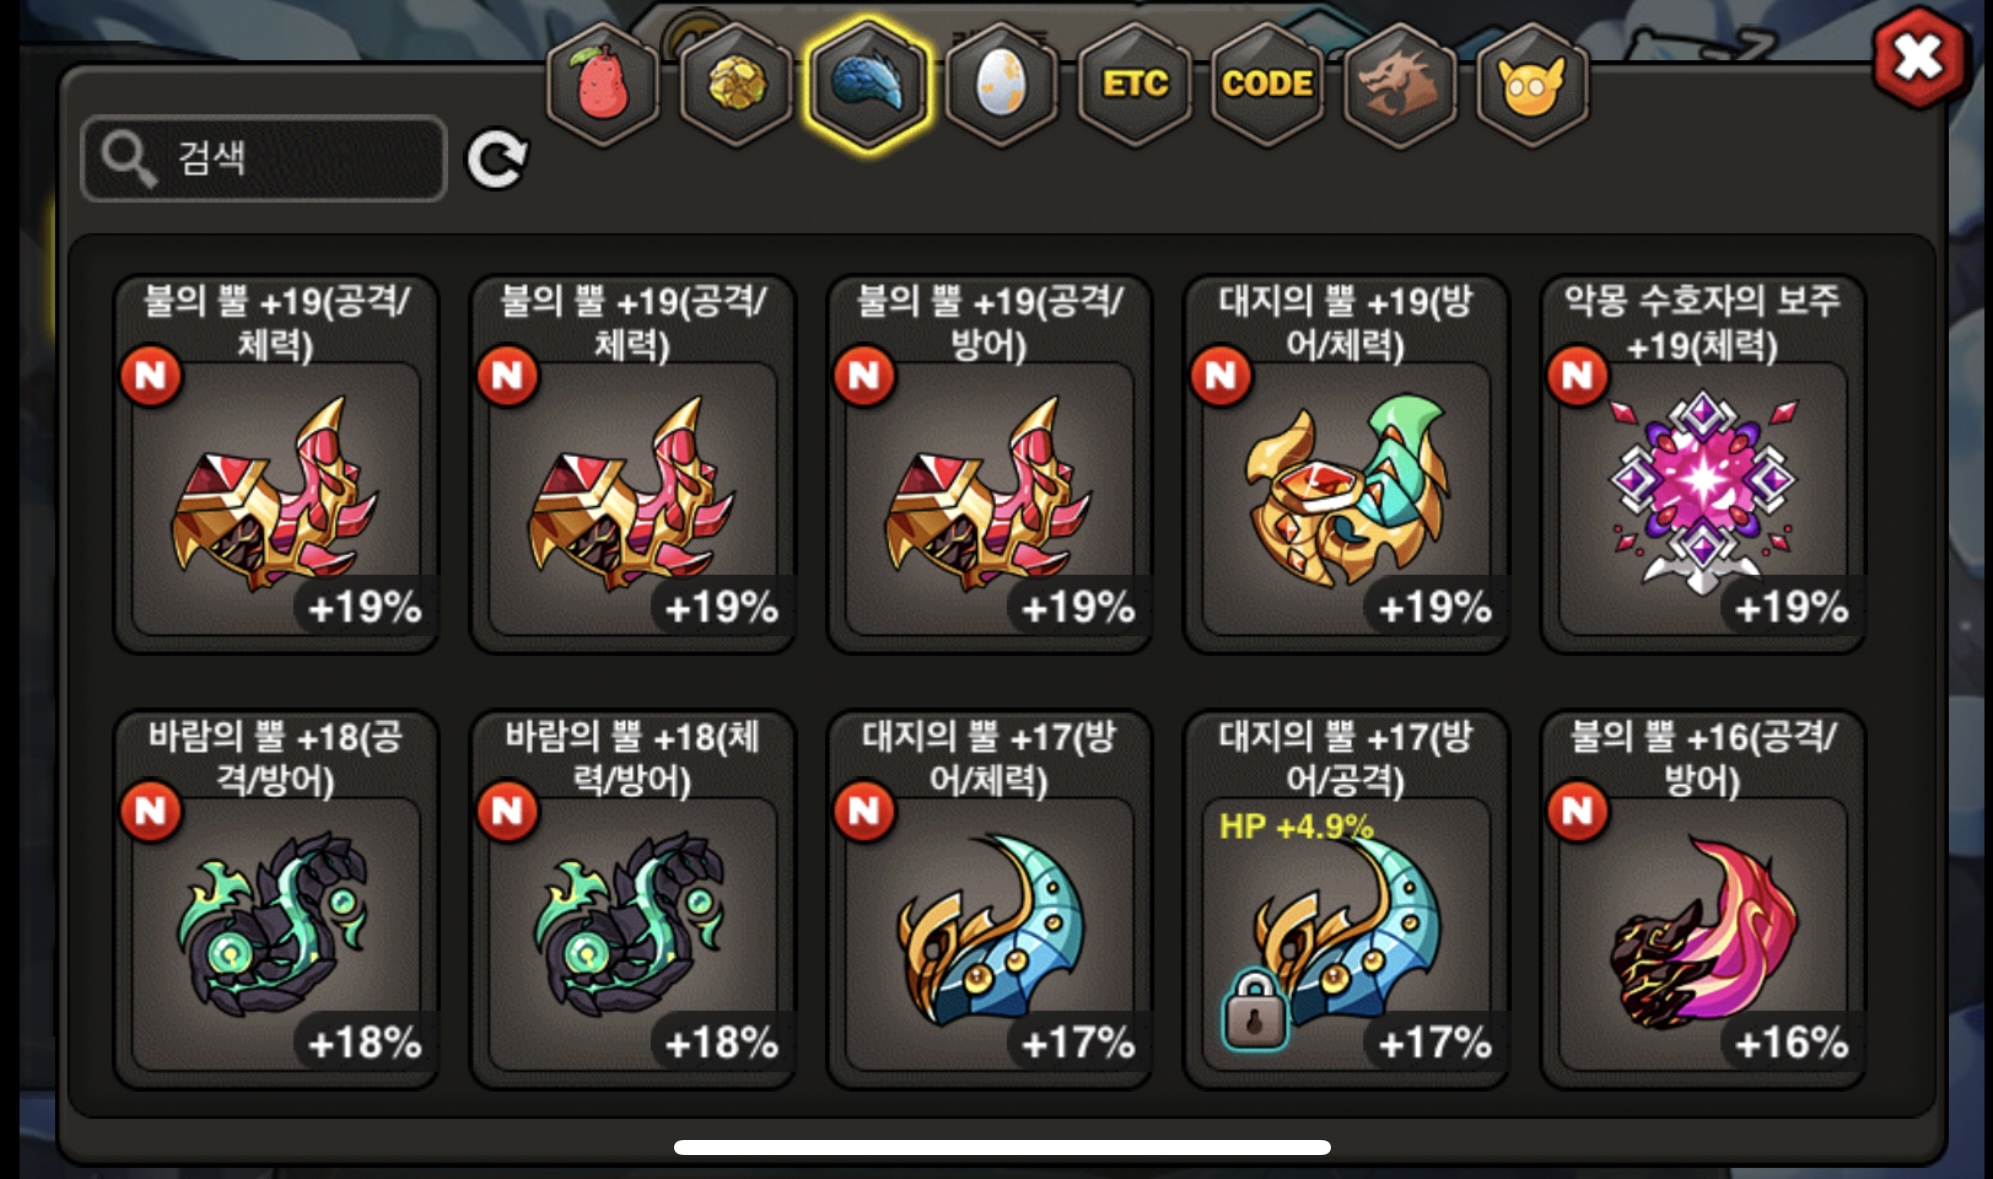Select 바람의 뿔 +18(공격/방어) item
This screenshot has height=1179, width=1993.
tap(276, 899)
